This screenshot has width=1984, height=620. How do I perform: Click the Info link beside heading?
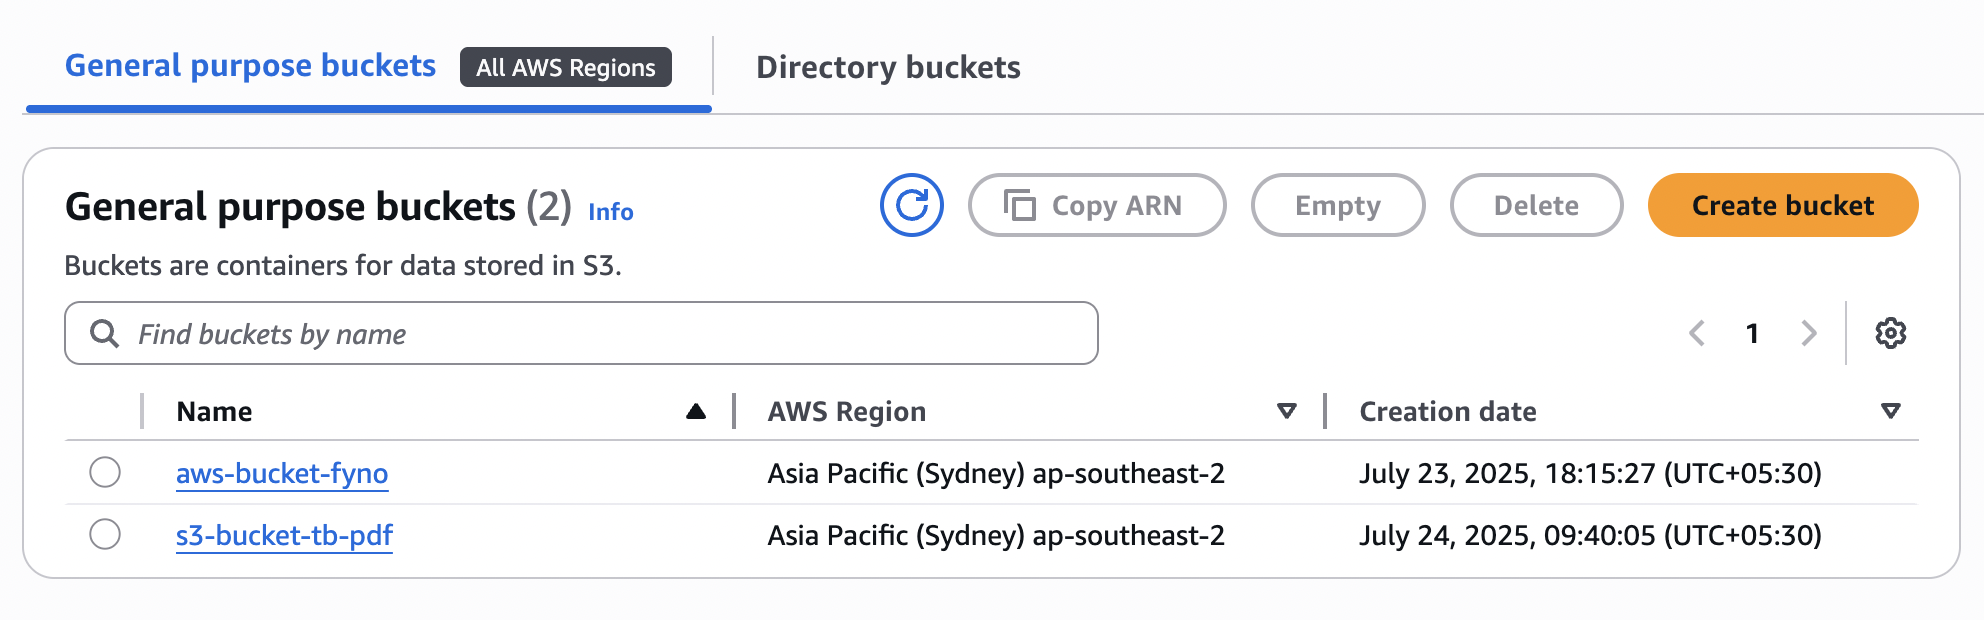coord(610,212)
